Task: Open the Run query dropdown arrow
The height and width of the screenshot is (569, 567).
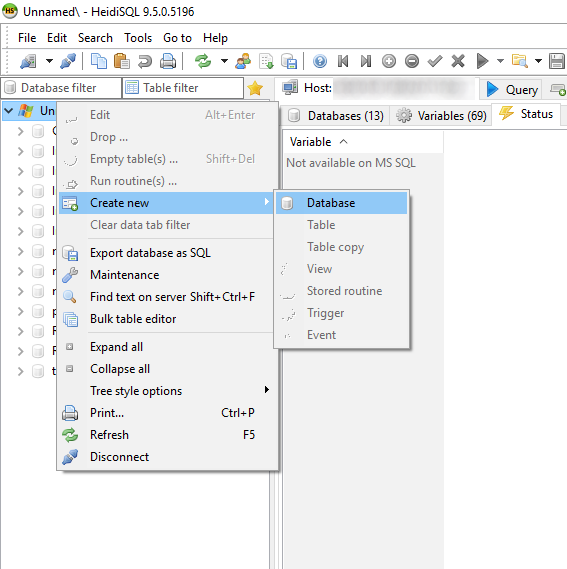Action: coord(500,61)
